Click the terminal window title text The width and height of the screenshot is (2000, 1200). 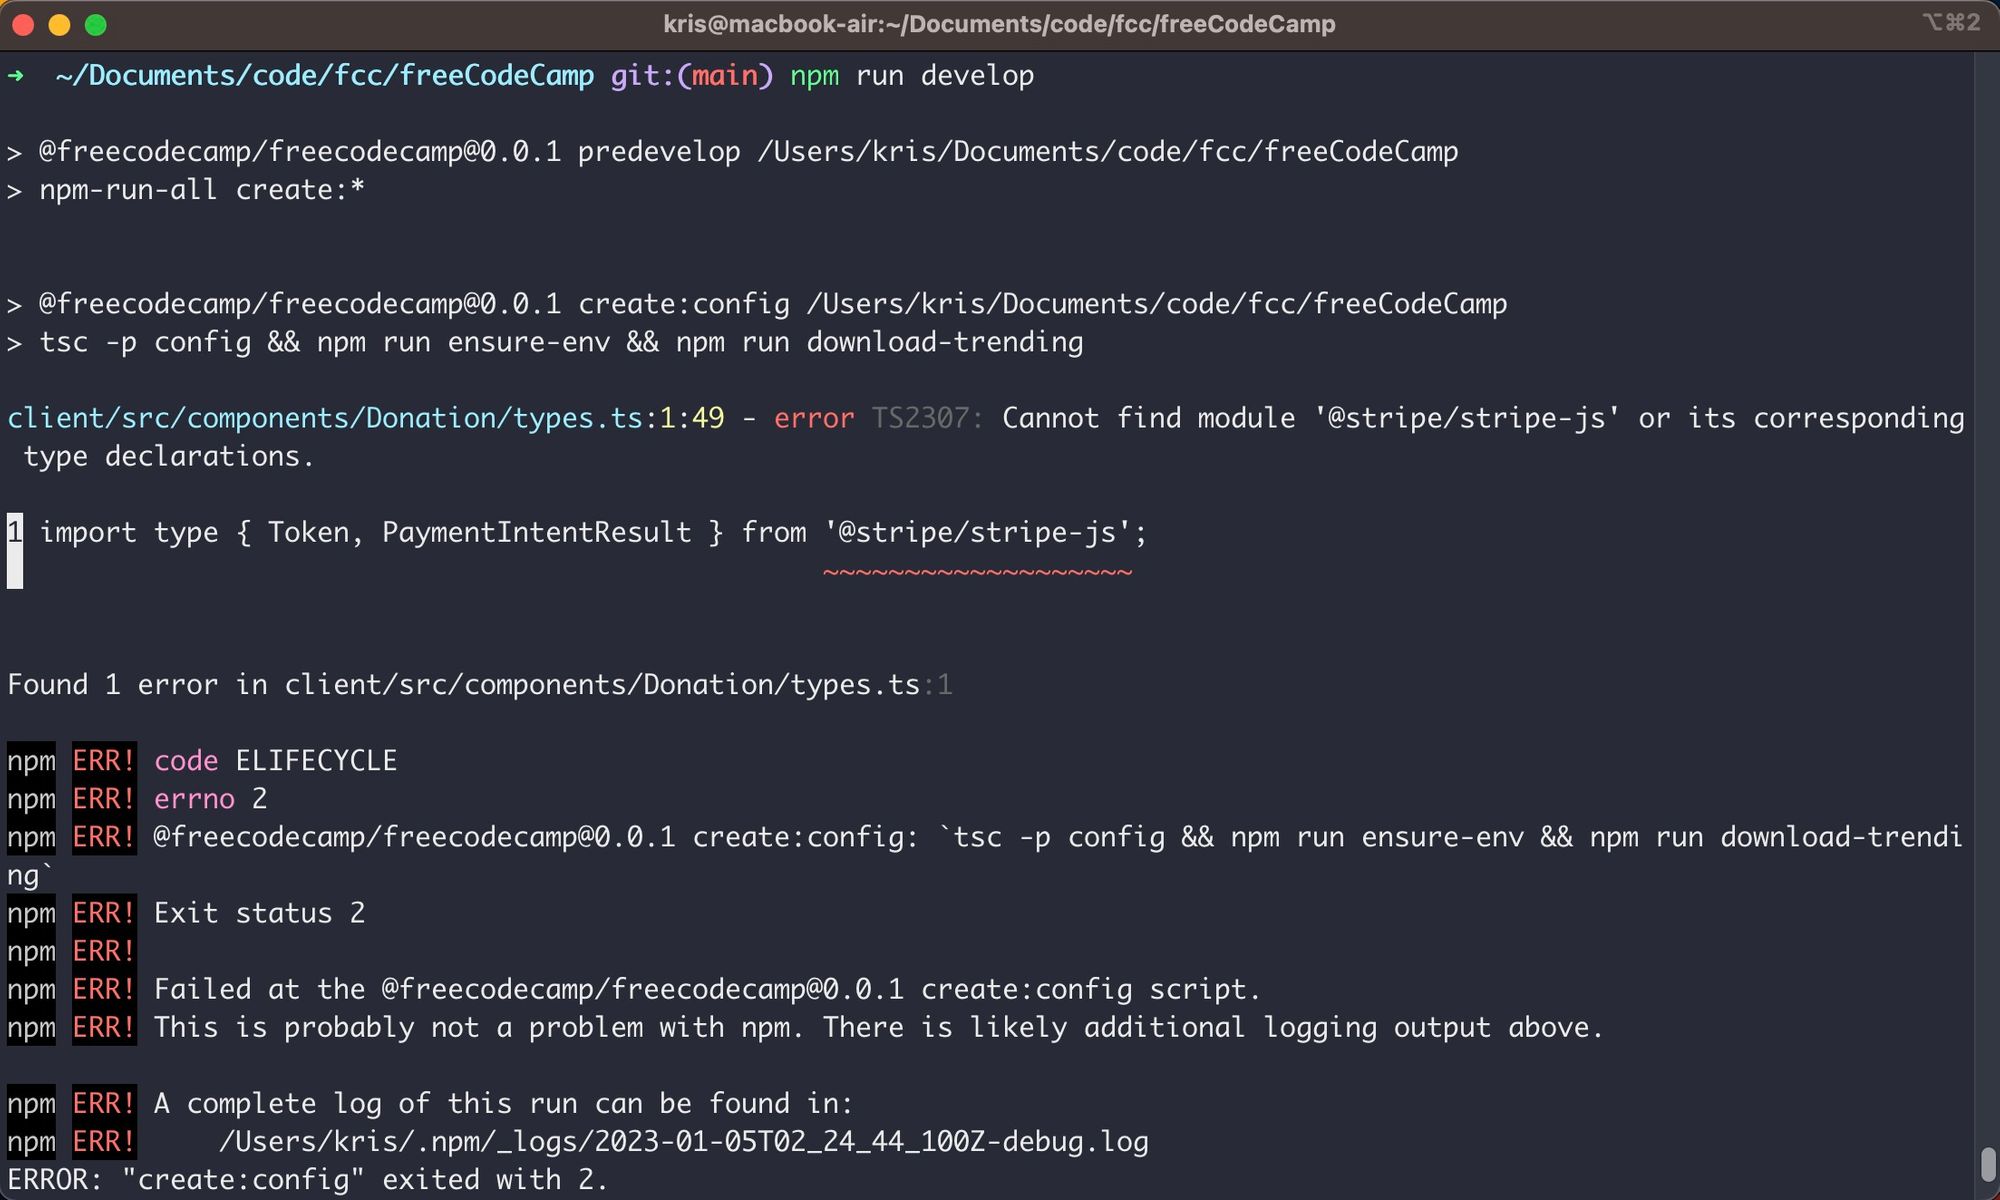coord(999,24)
